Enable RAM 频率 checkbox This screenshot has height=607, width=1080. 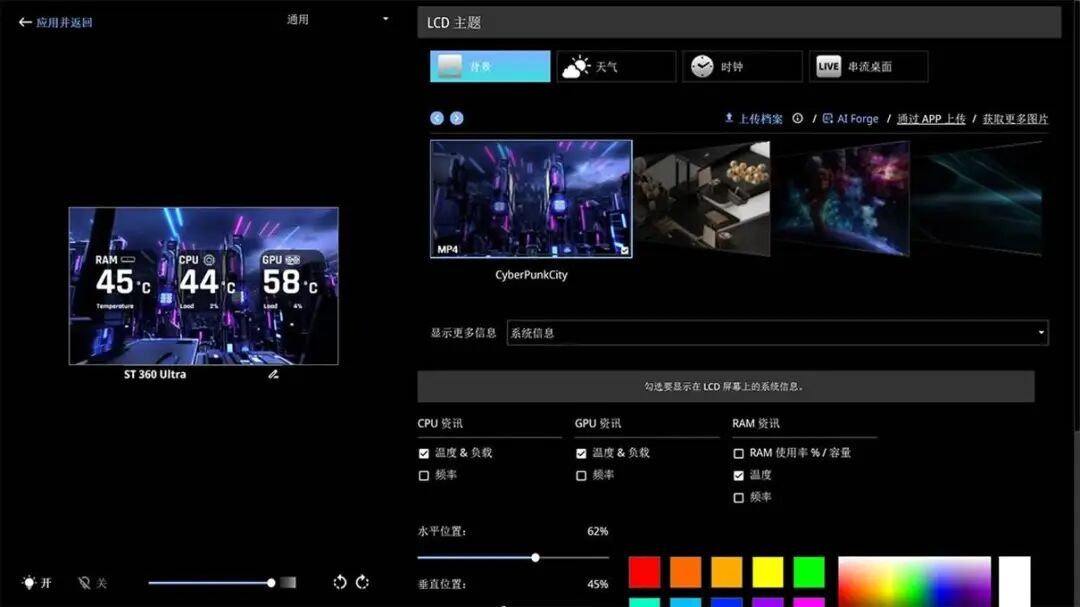click(x=738, y=497)
